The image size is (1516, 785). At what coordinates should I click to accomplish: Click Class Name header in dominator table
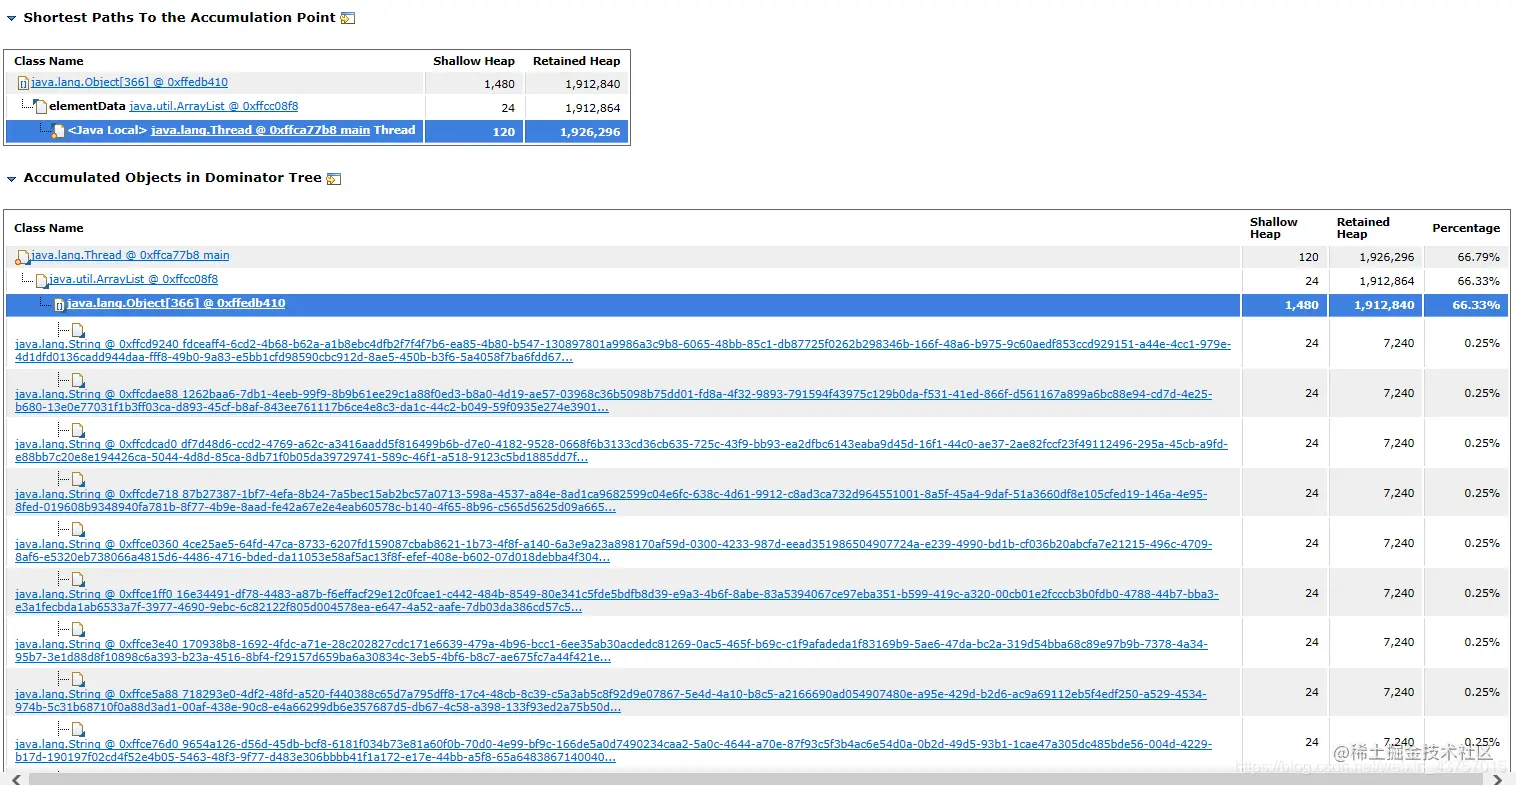(x=49, y=228)
